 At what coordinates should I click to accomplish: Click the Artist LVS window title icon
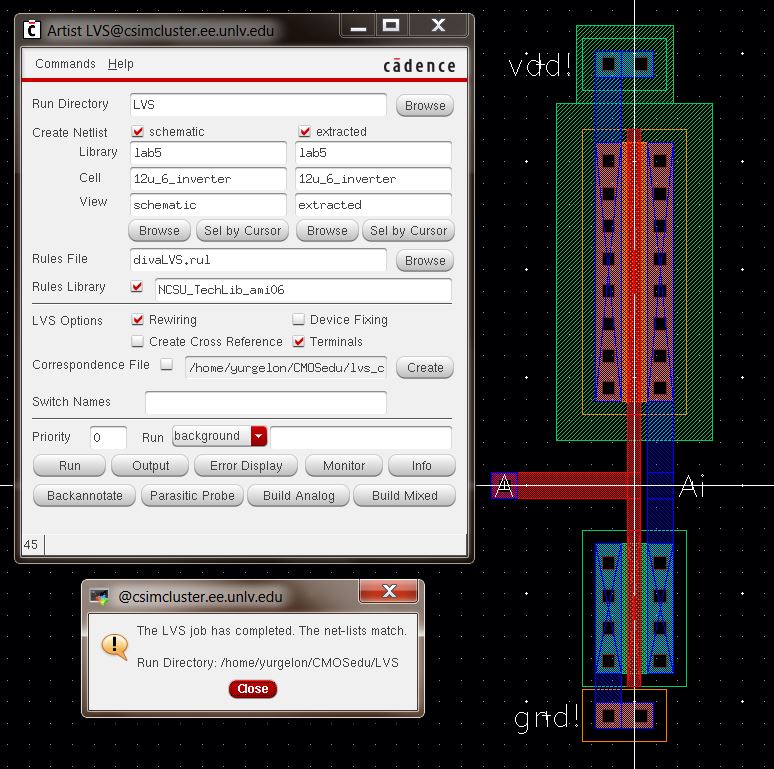(32, 30)
